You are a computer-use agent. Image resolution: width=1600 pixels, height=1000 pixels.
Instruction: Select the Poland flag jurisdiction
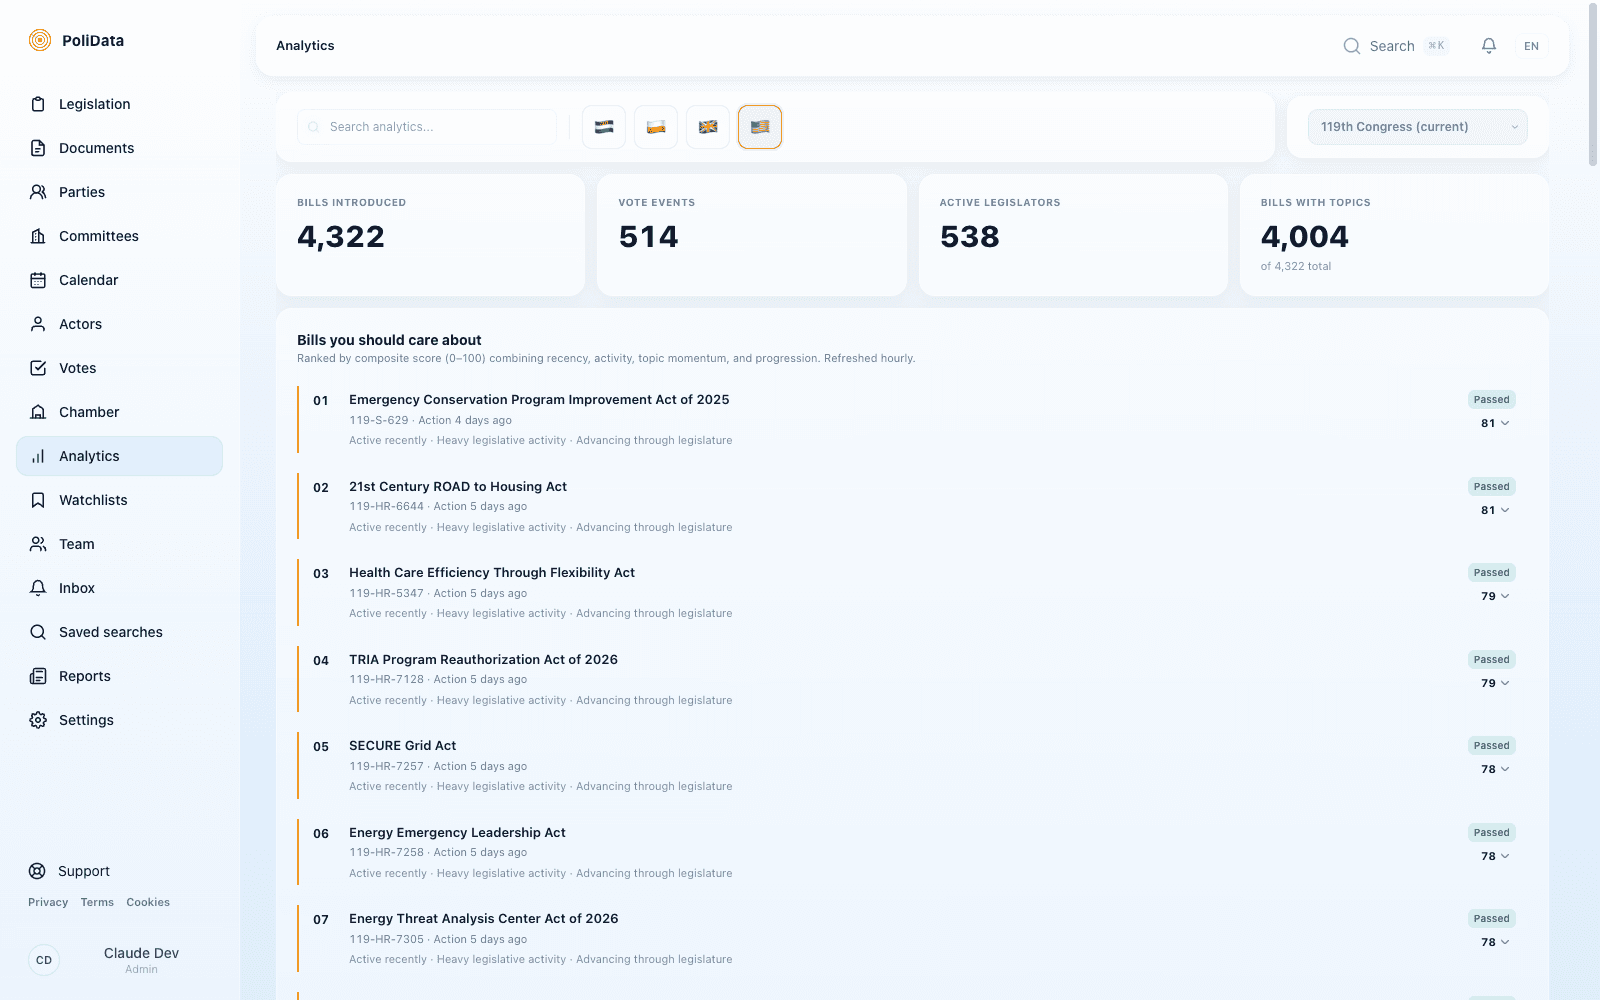(656, 127)
